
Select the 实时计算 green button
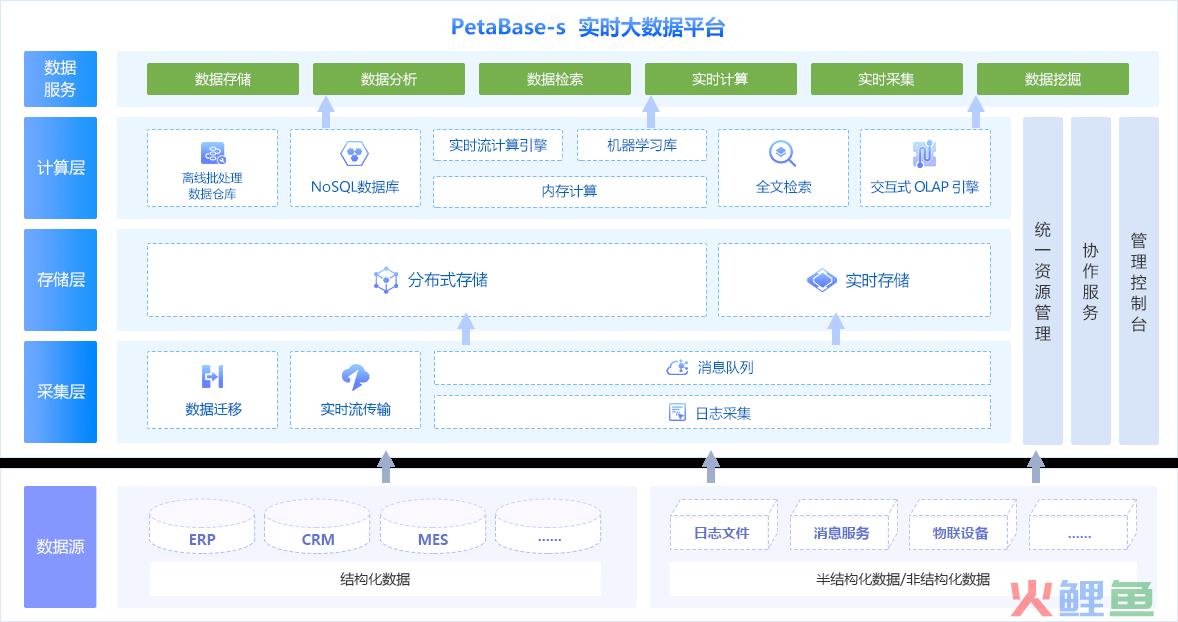tap(720, 79)
